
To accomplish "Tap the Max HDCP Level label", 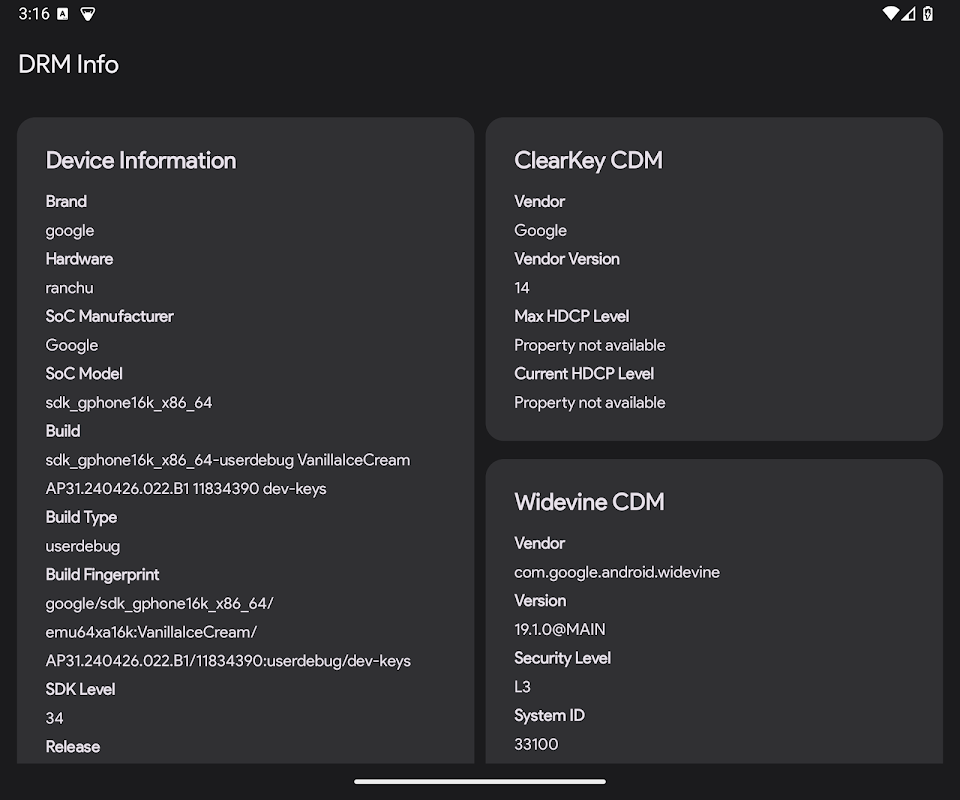I will click(x=571, y=316).
